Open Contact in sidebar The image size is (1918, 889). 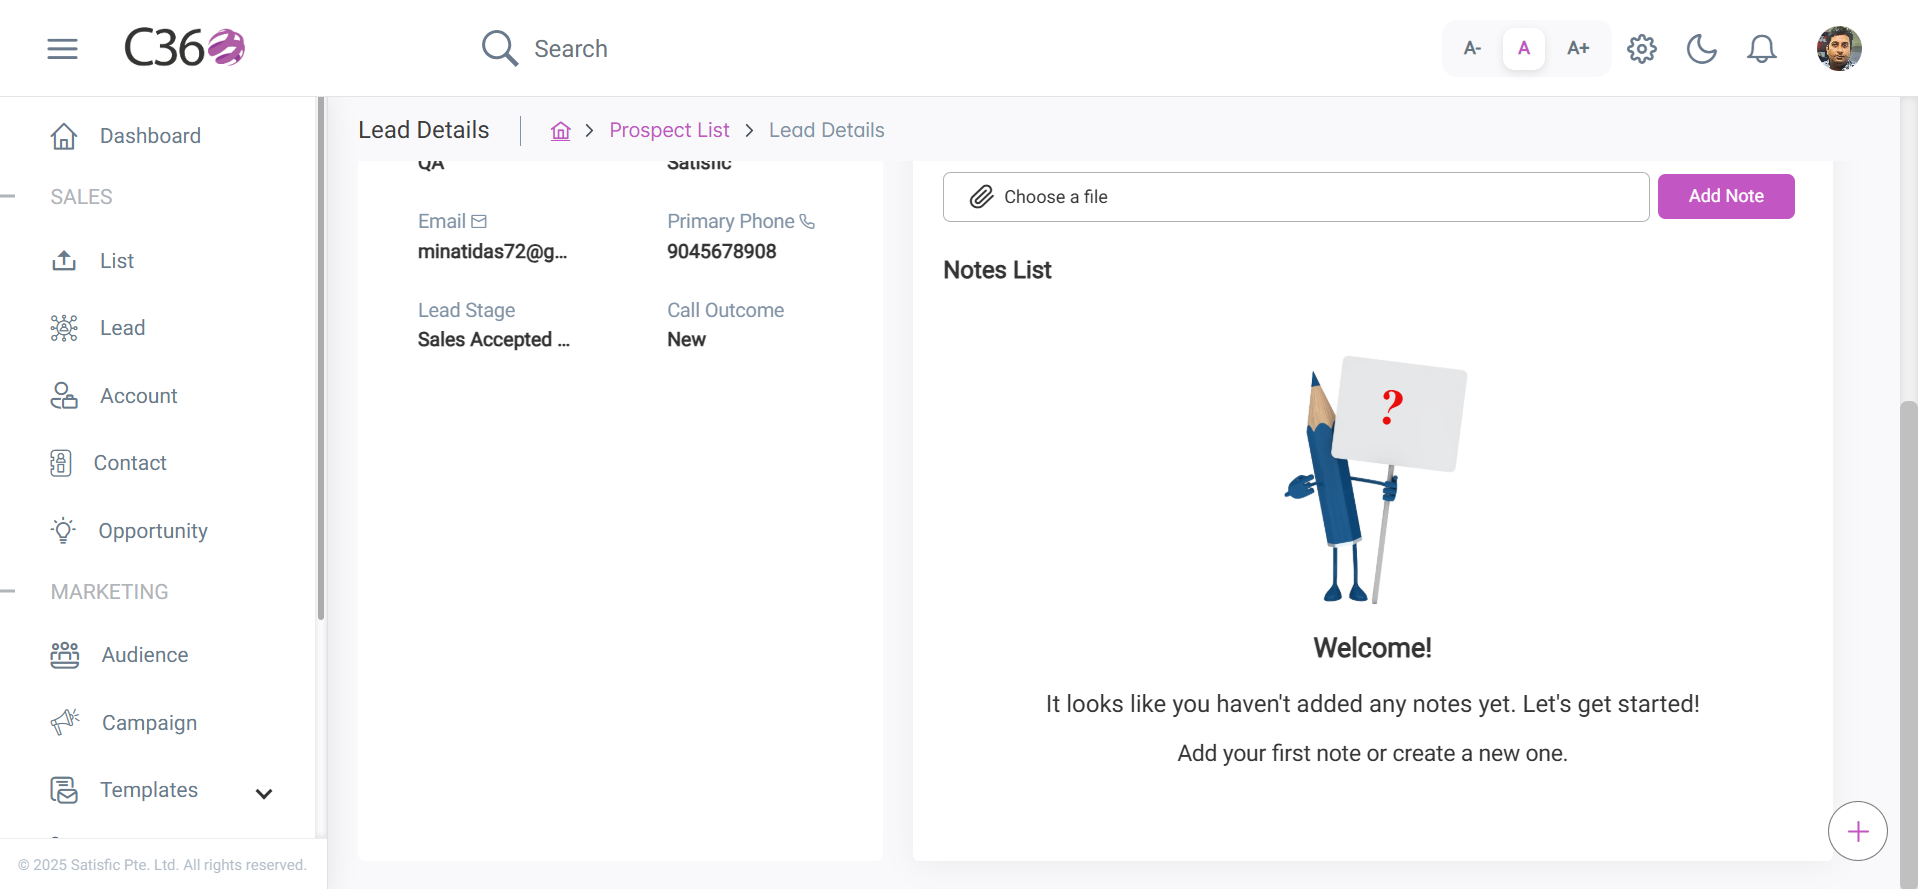pyautogui.click(x=130, y=463)
